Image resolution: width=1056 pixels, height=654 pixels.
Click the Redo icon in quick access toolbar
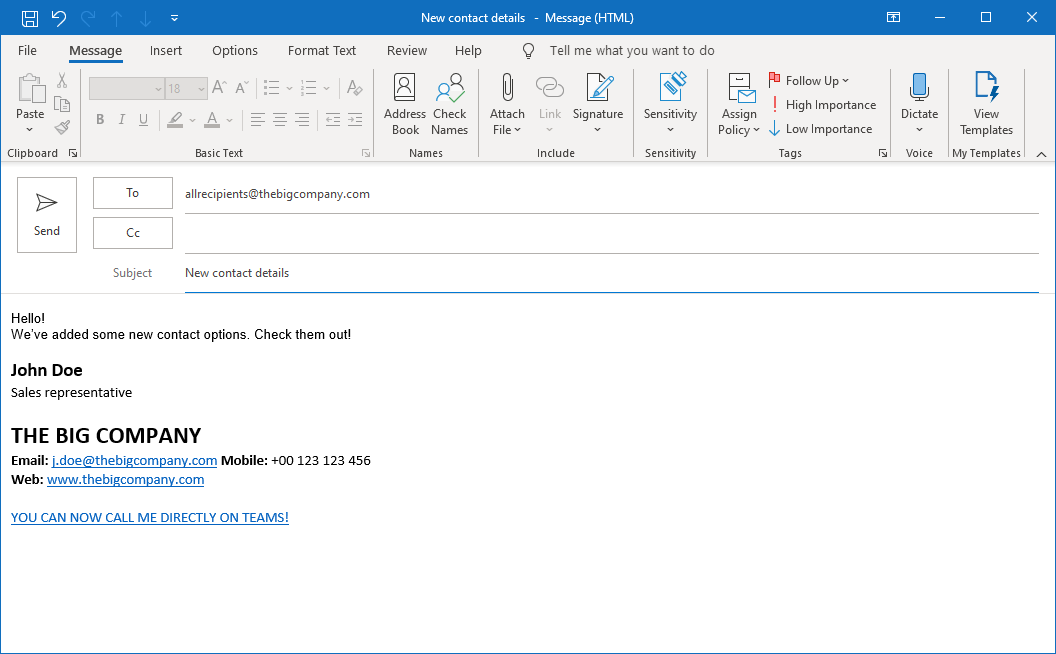(88, 18)
